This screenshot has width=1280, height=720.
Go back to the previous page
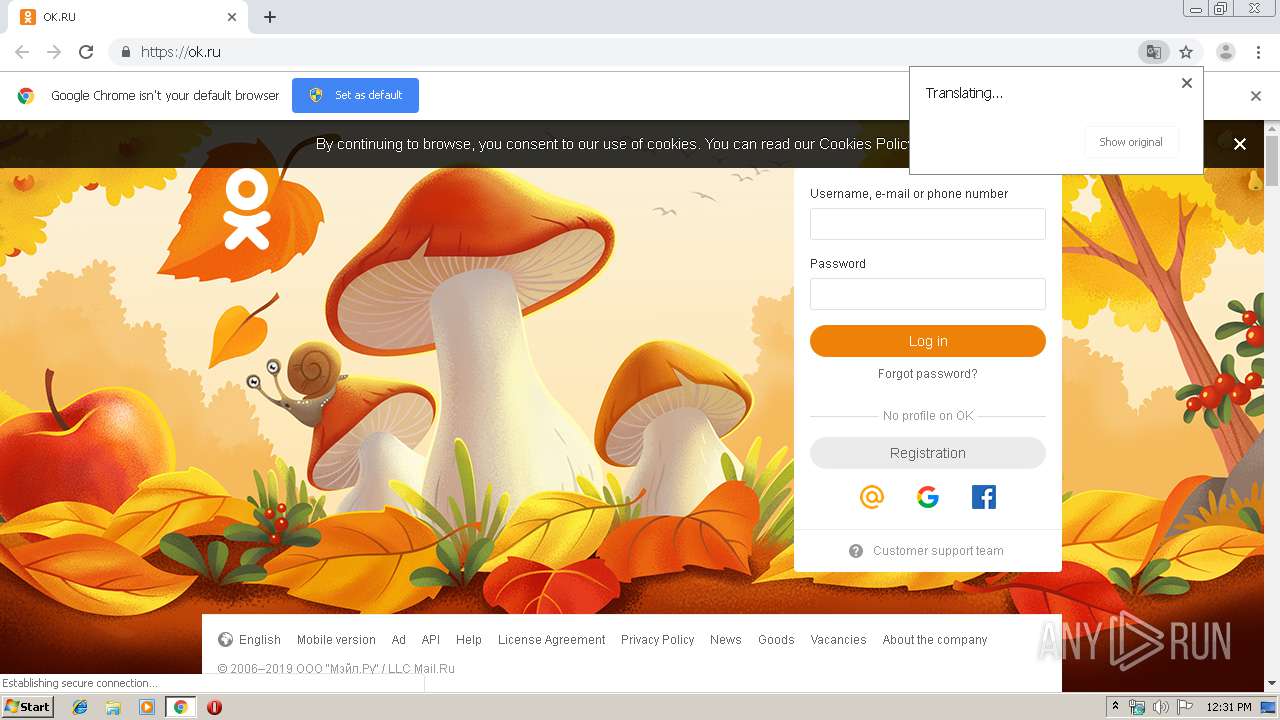click(x=22, y=52)
